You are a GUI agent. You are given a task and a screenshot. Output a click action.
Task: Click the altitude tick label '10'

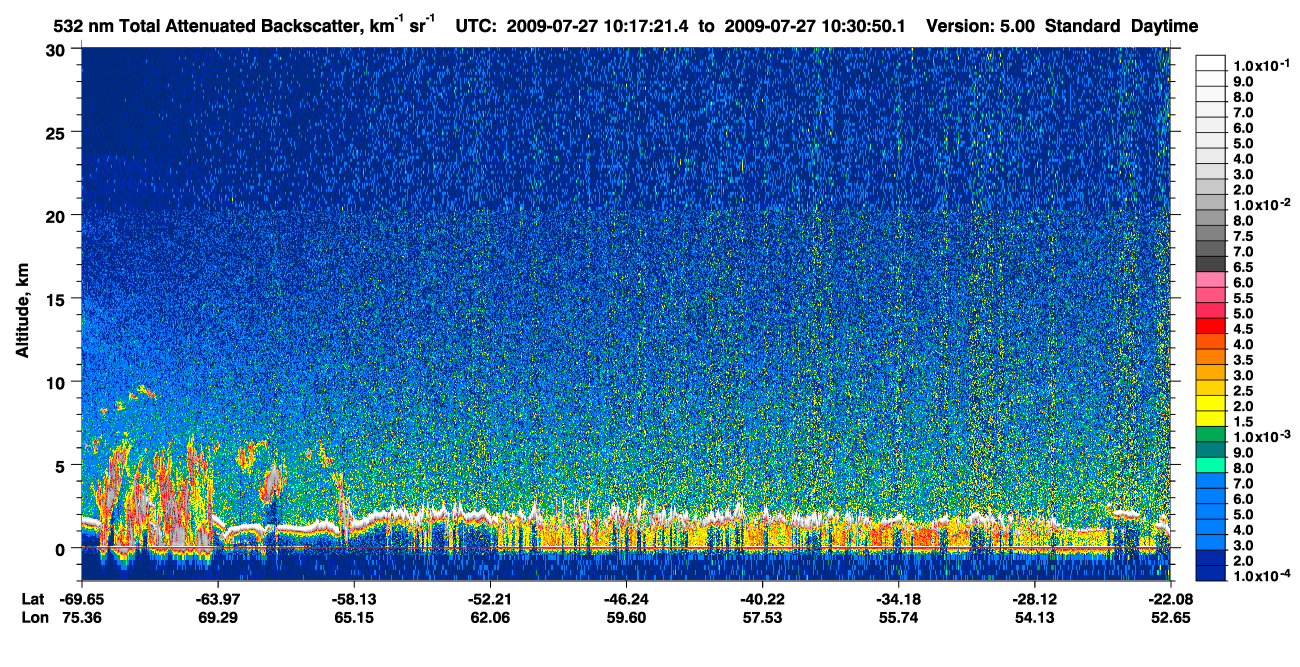[x=58, y=382]
